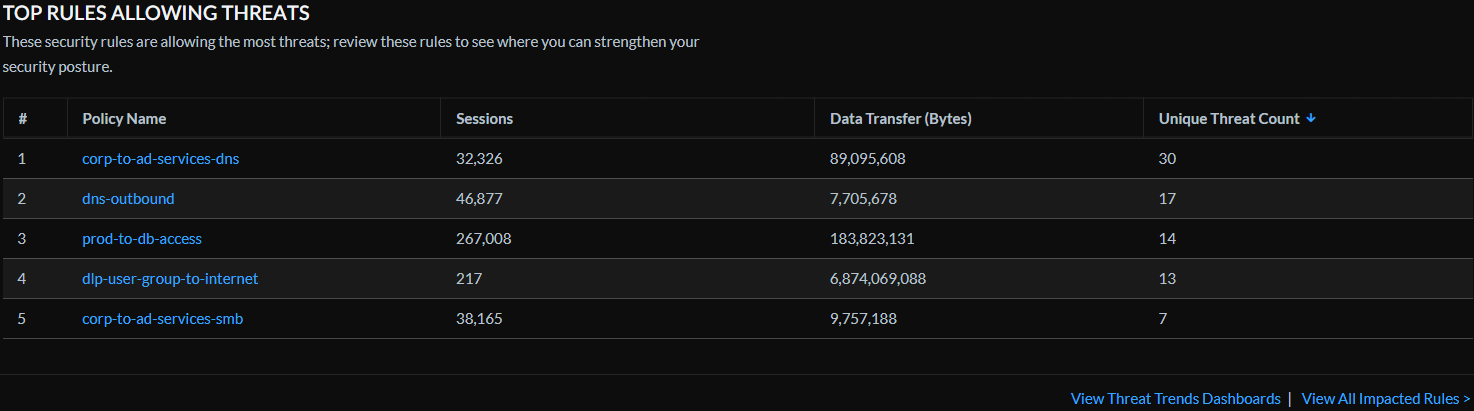This screenshot has width=1474, height=411.
Task: Open the corp-to-ad-services-dns policy link
Action: click(160, 158)
